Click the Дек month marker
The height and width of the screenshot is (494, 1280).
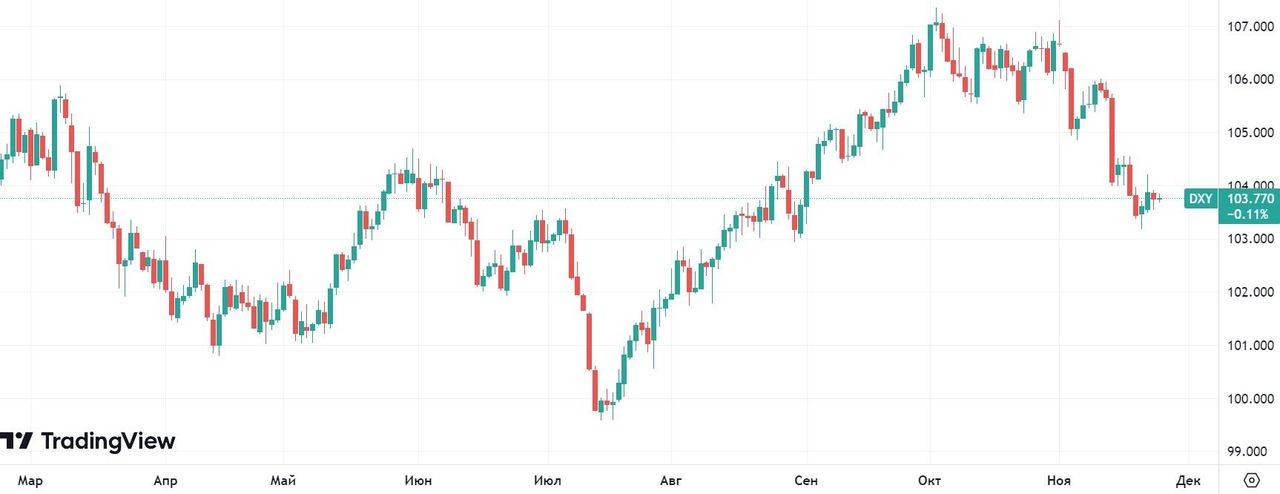pos(1188,481)
